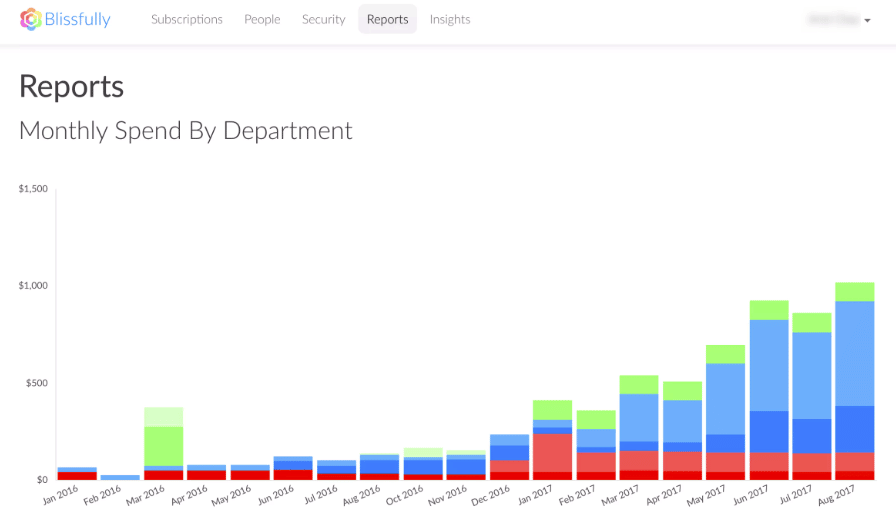Click the Blissfully brand name link
This screenshot has width=896, height=511.
point(77,19)
